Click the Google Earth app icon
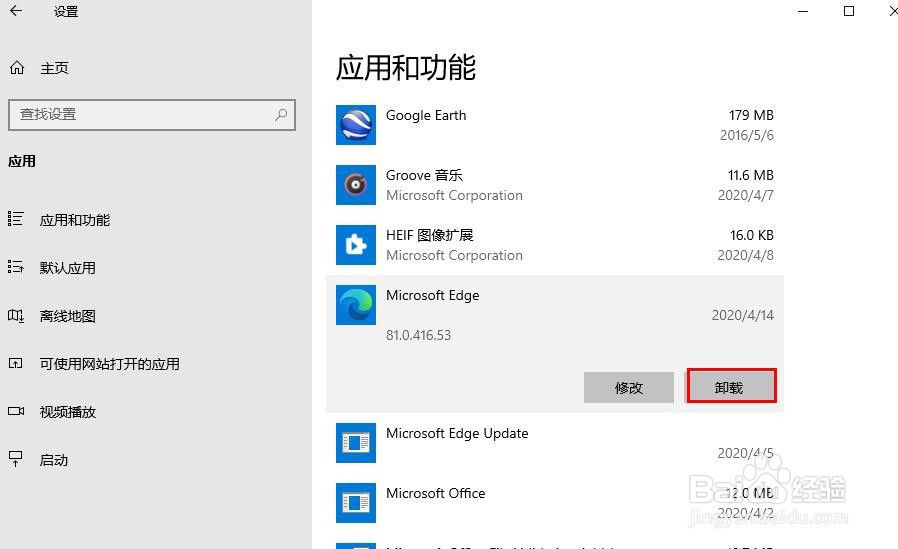898x549 pixels. pyautogui.click(x=356, y=125)
